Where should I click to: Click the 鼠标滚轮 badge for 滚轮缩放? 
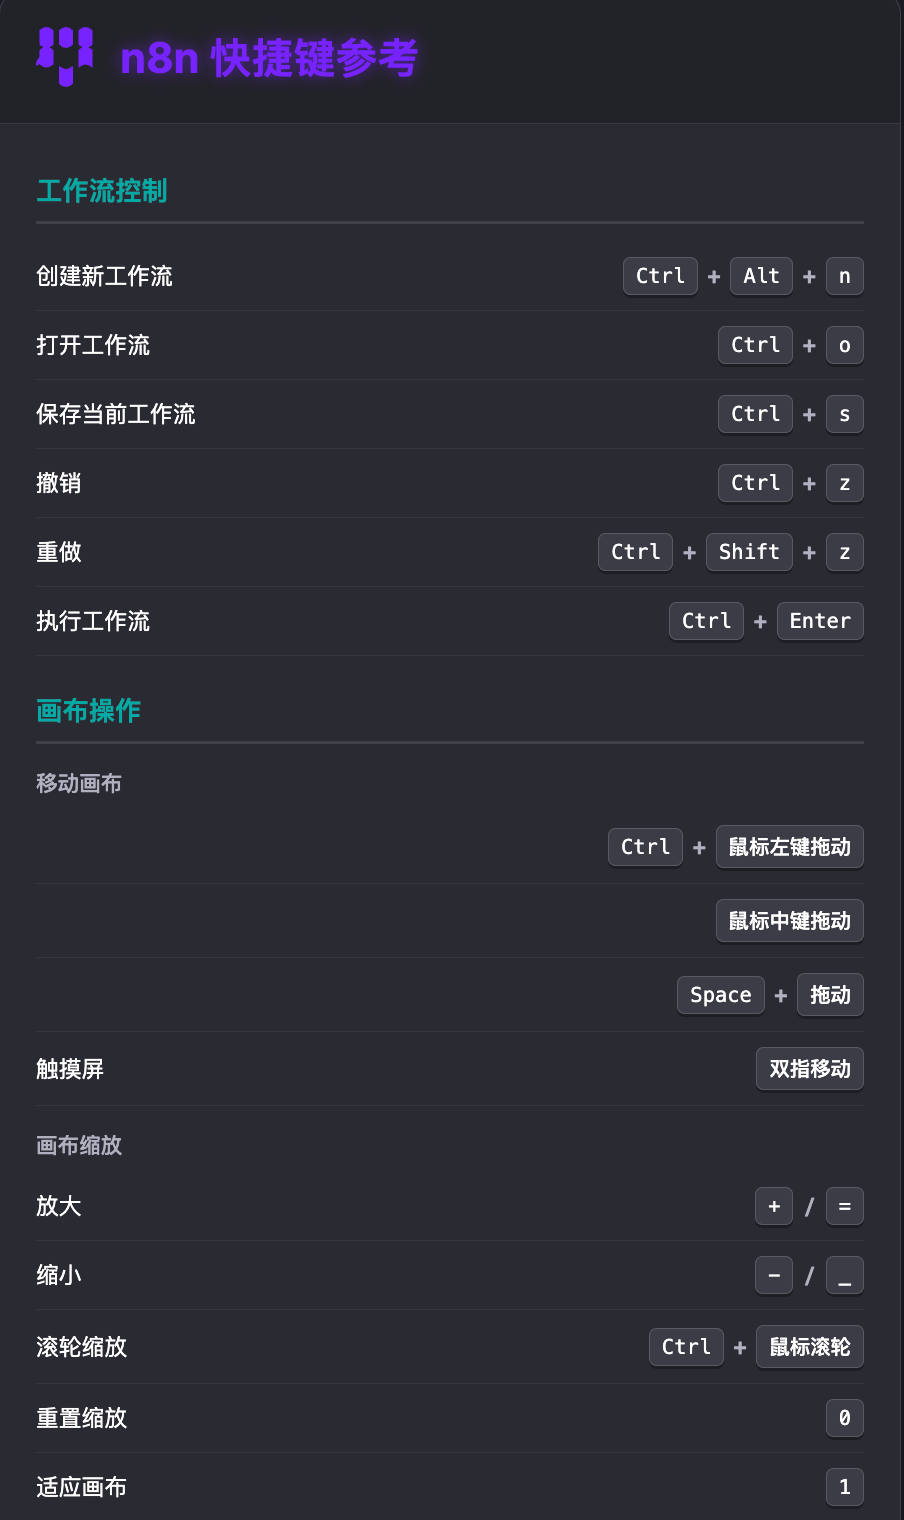(x=809, y=1347)
